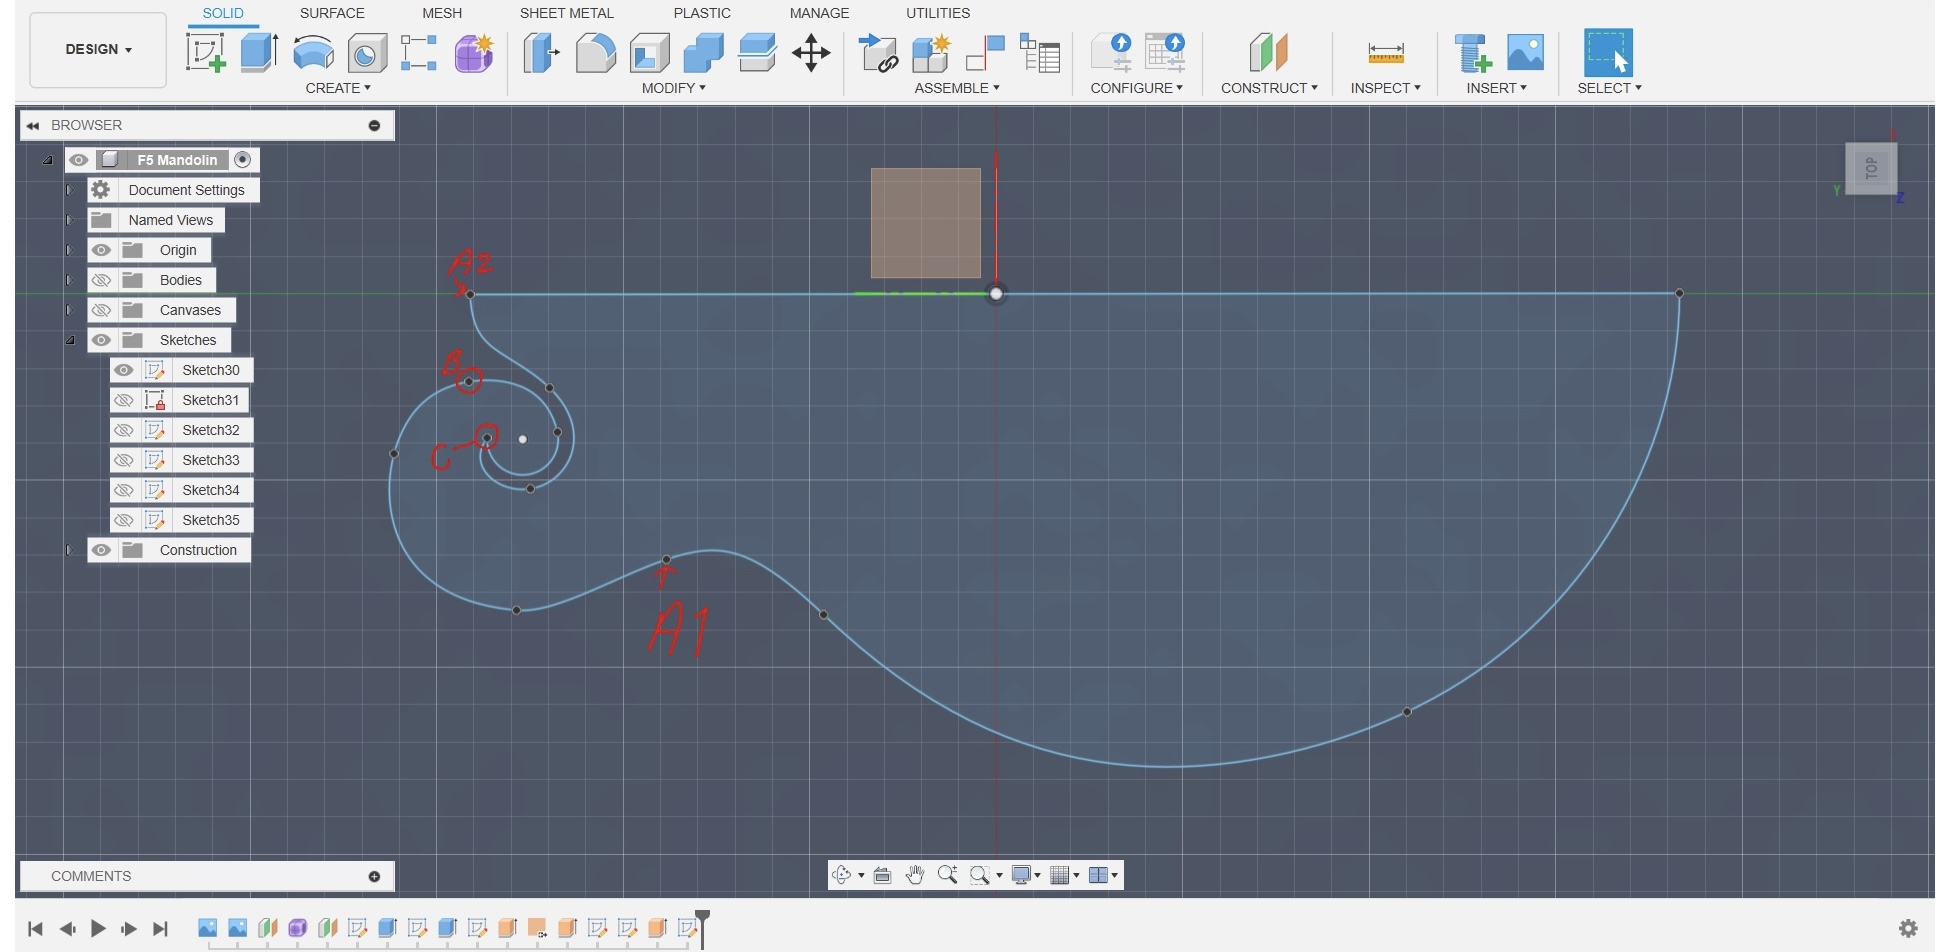The image size is (1956, 952).
Task: Select the Create Sketch tool
Action: pyautogui.click(x=205, y=52)
